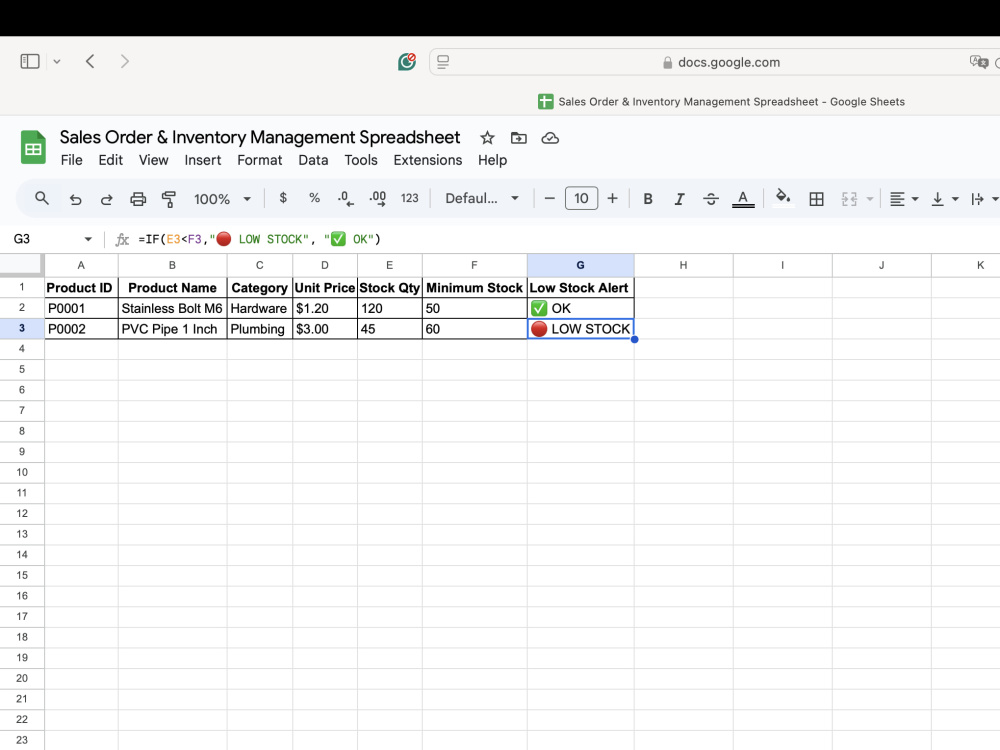Open the Tools menu
This screenshot has height=750, width=1000.
coord(361,160)
